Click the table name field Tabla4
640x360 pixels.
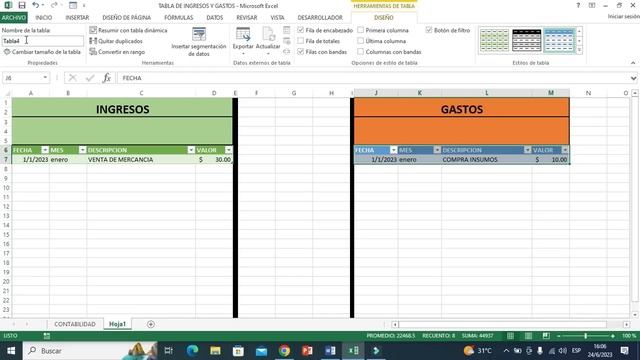[42, 41]
